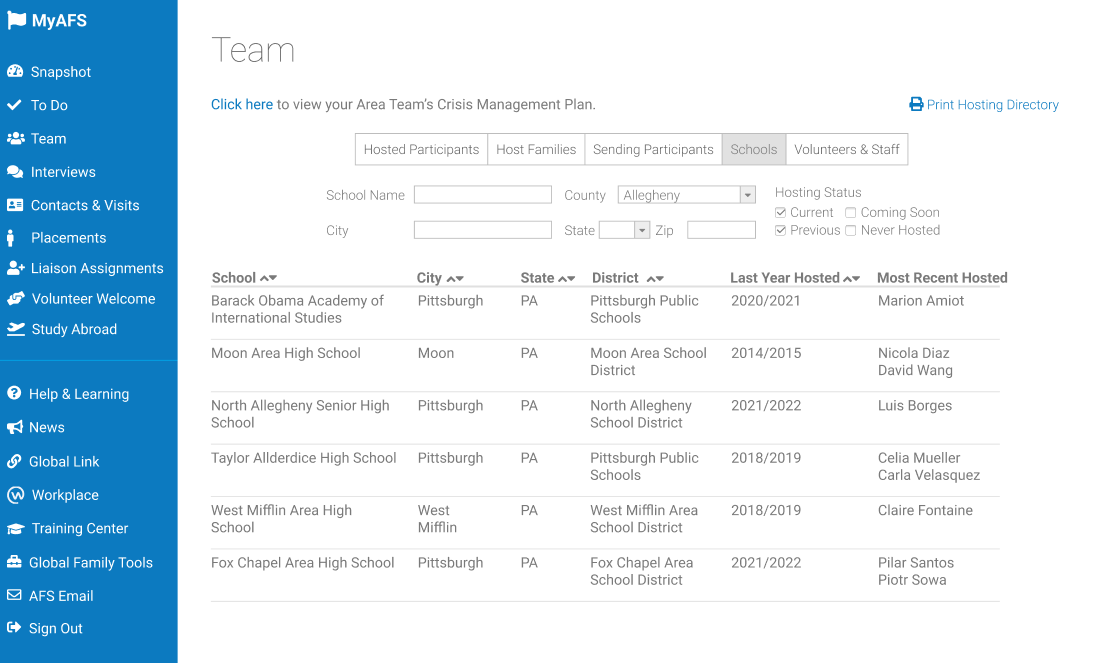Click the Training Center graduation cap icon
1093x663 pixels.
pos(15,528)
